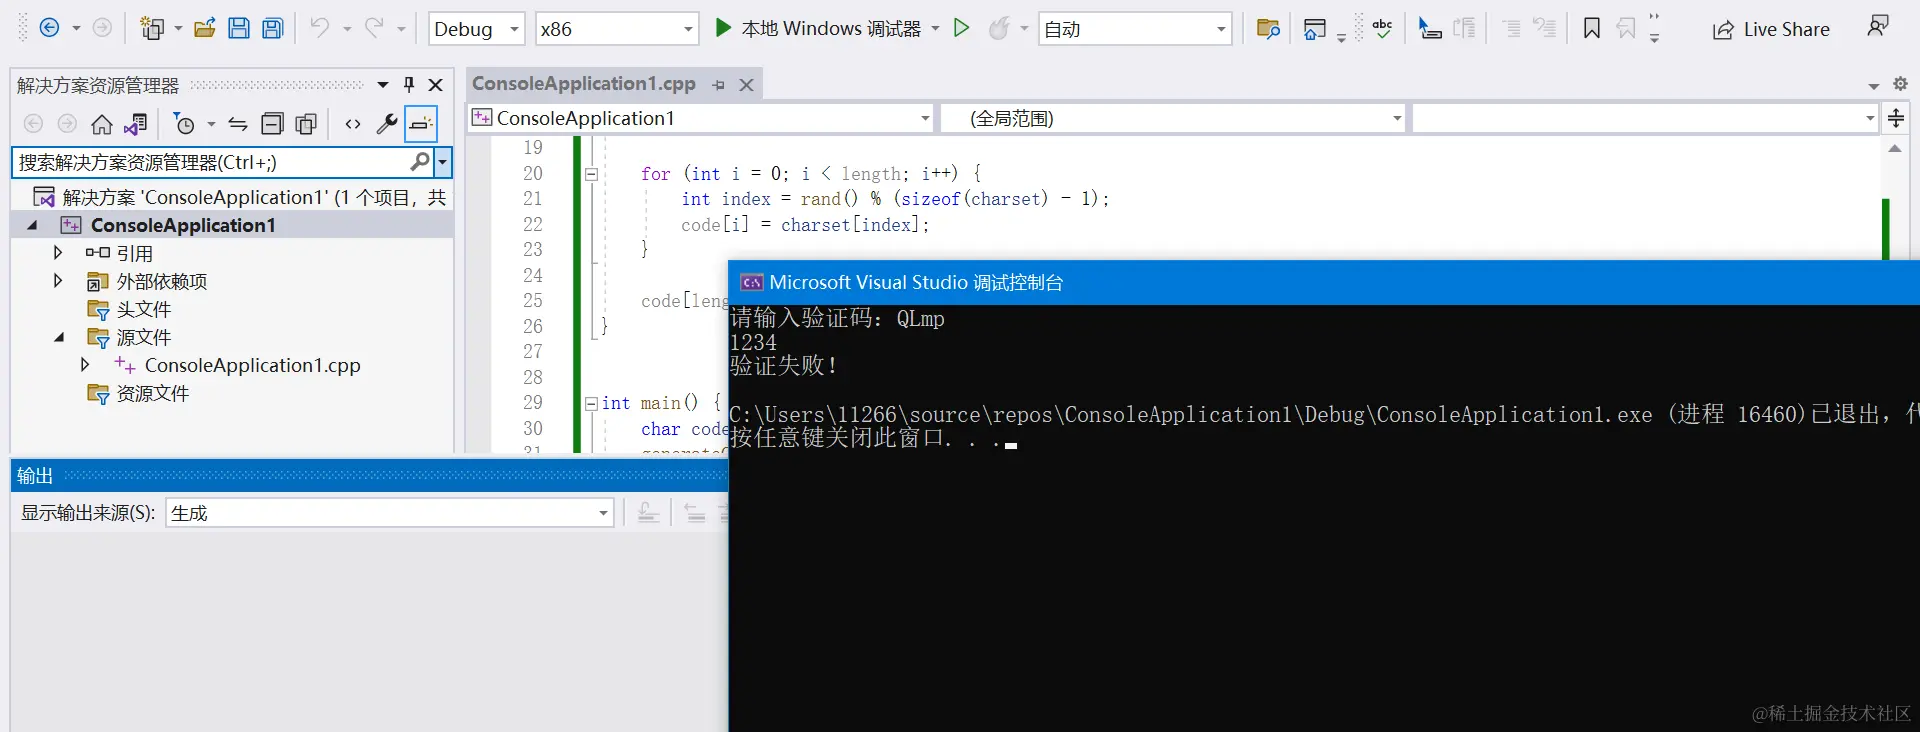Click the Live Share button
Screen dimensions: 1920x732
pos(1771,29)
